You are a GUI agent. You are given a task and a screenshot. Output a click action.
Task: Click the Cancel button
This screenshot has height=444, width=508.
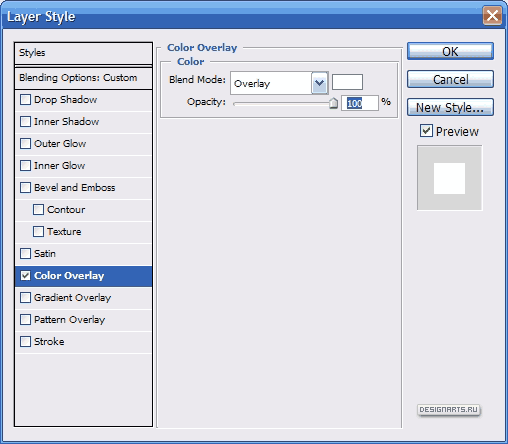pos(450,79)
